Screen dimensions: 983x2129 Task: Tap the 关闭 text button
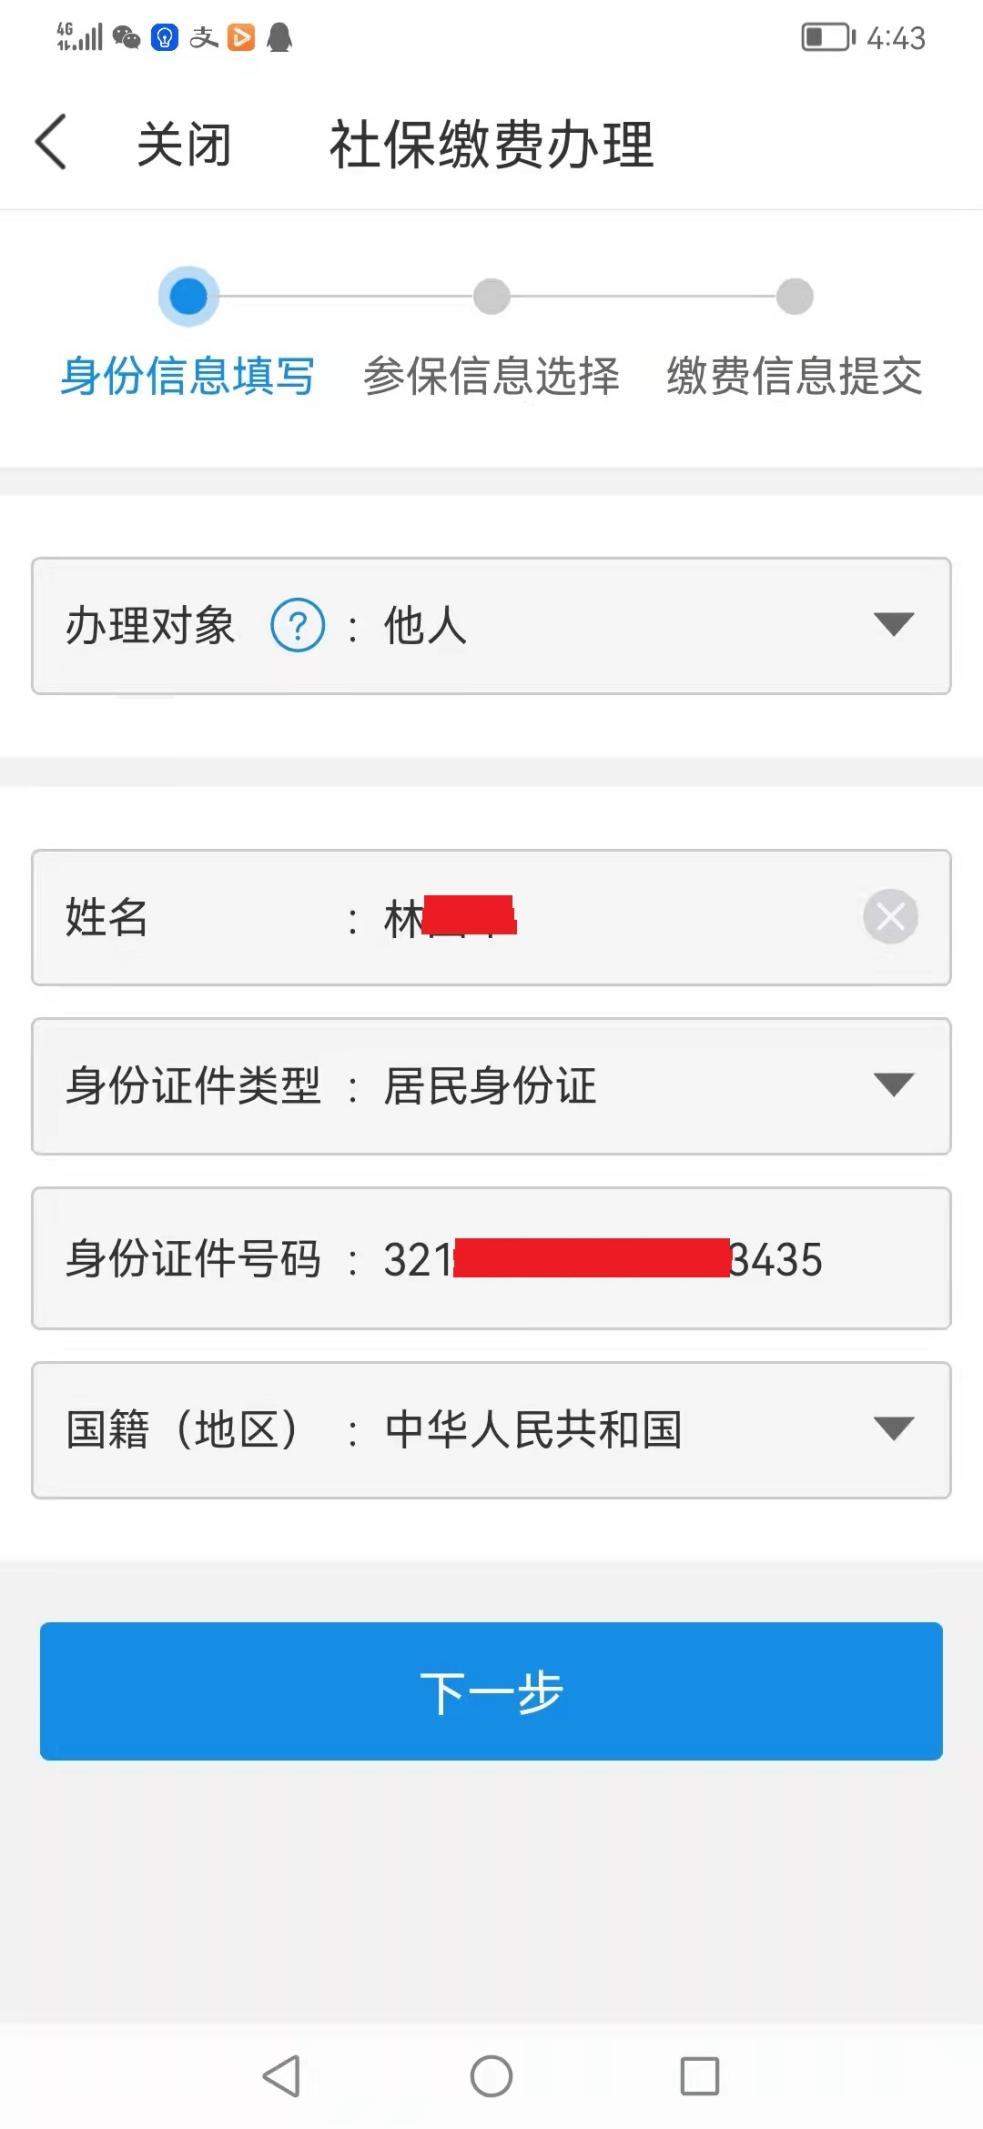184,144
